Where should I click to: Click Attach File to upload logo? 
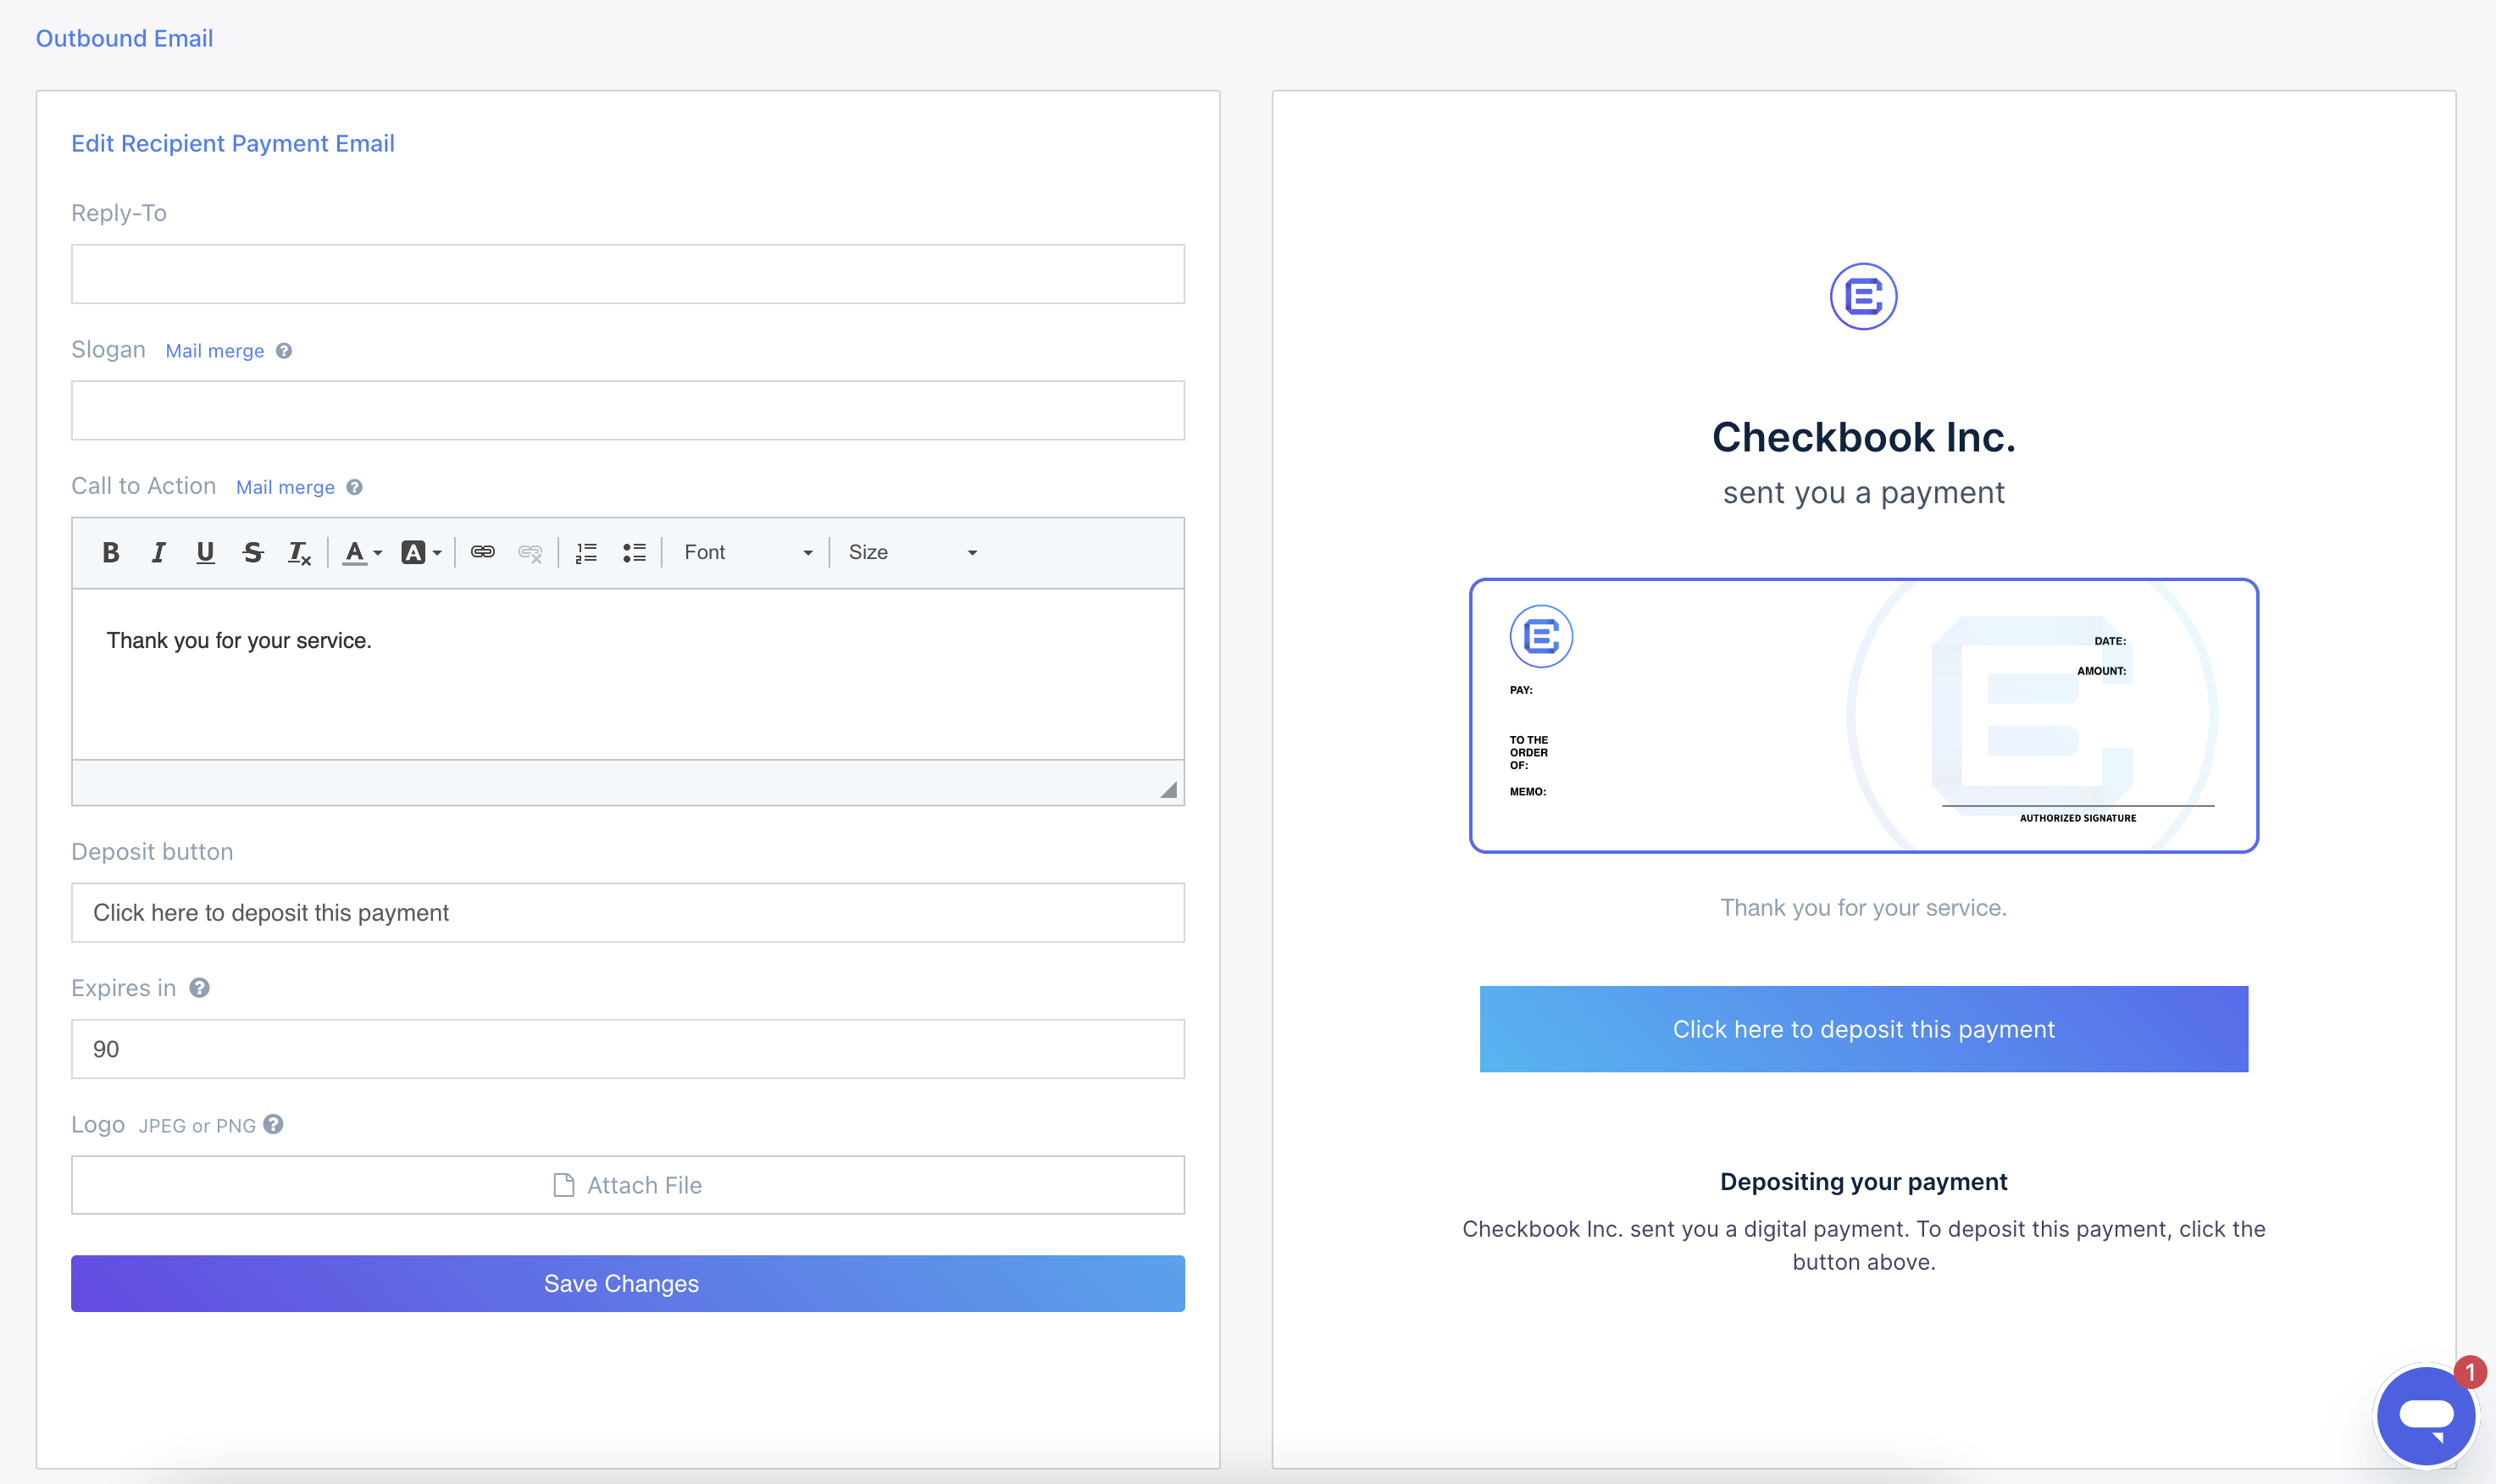[628, 1185]
